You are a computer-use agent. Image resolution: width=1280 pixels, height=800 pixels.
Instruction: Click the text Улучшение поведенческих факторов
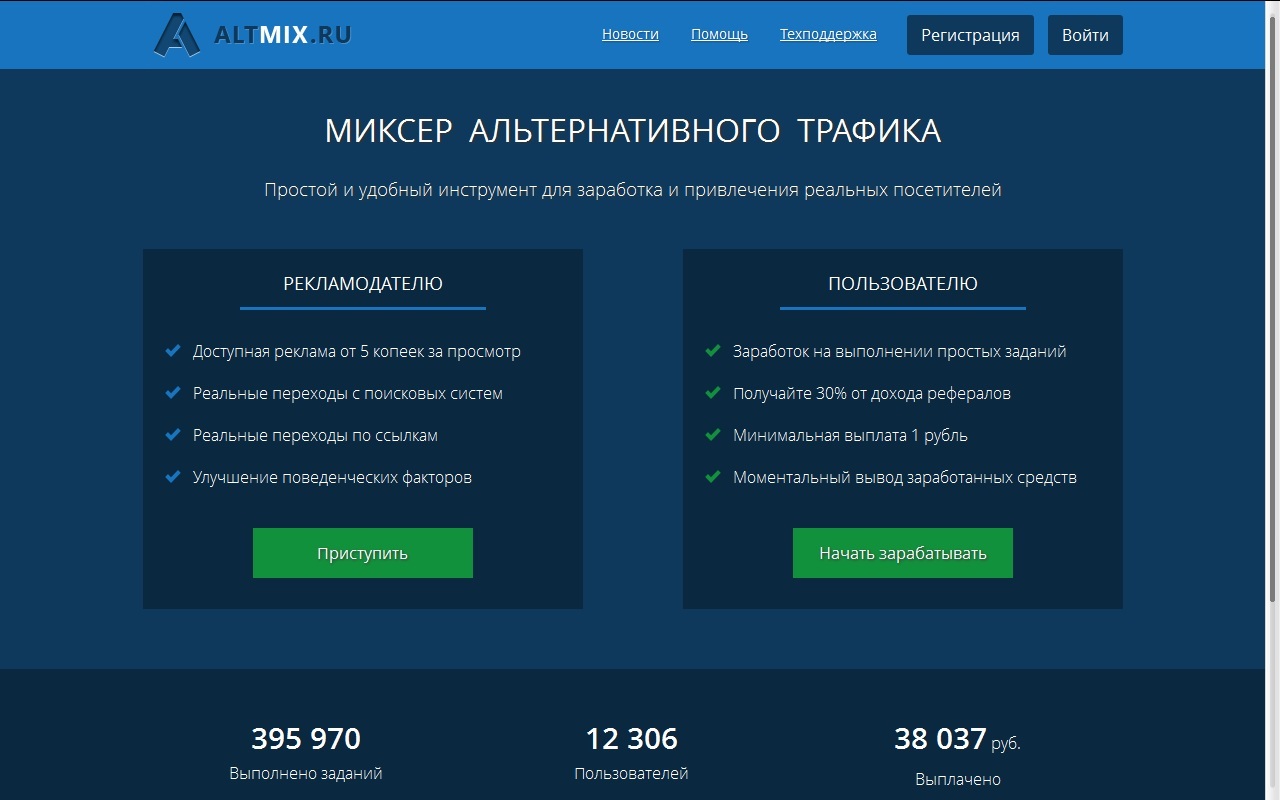point(332,478)
